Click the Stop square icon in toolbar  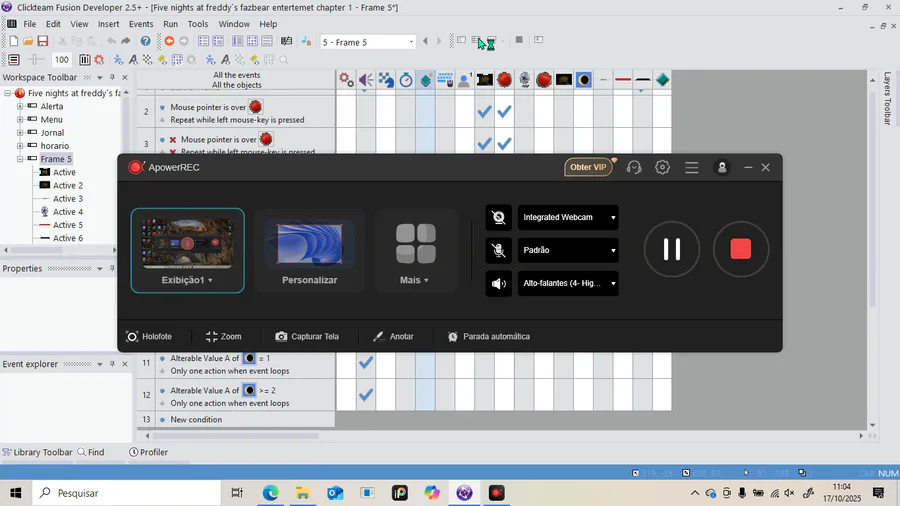[x=519, y=40]
